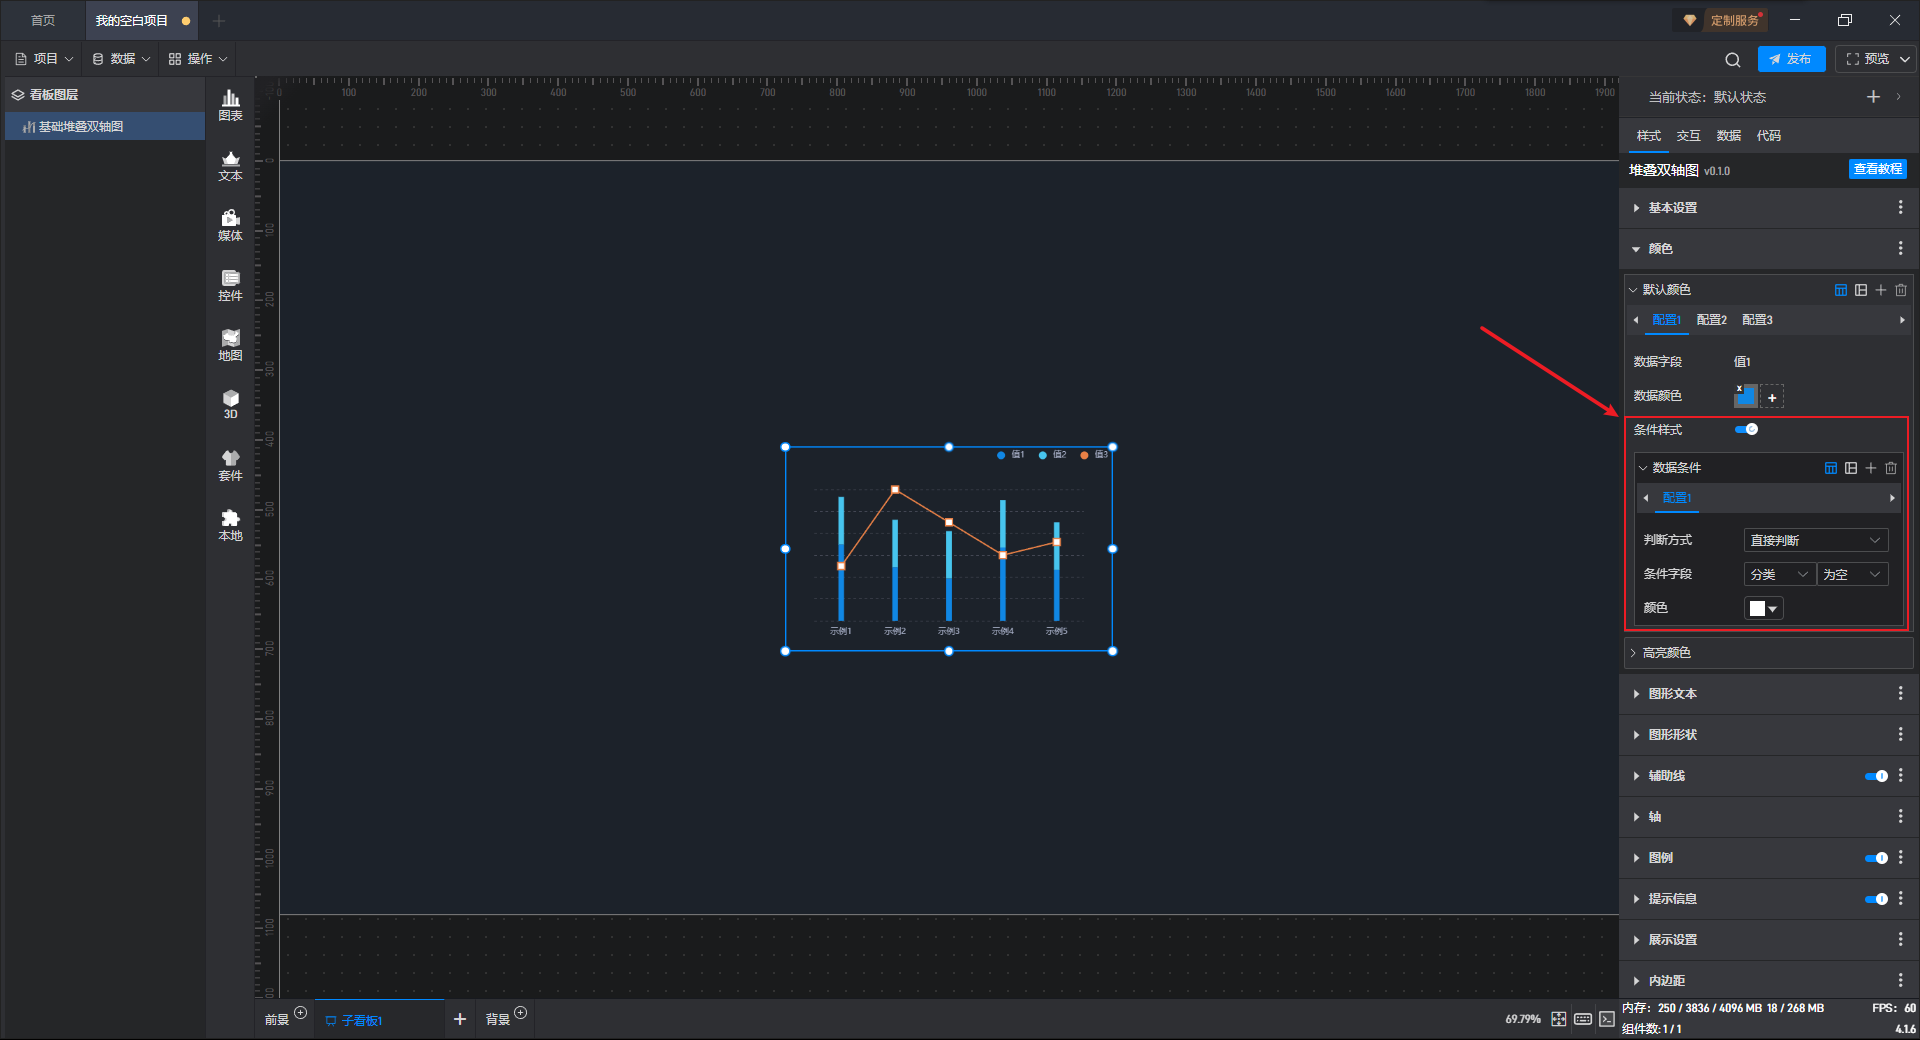Open the console icon in the status bar
The width and height of the screenshot is (1920, 1040).
[x=1607, y=1019]
